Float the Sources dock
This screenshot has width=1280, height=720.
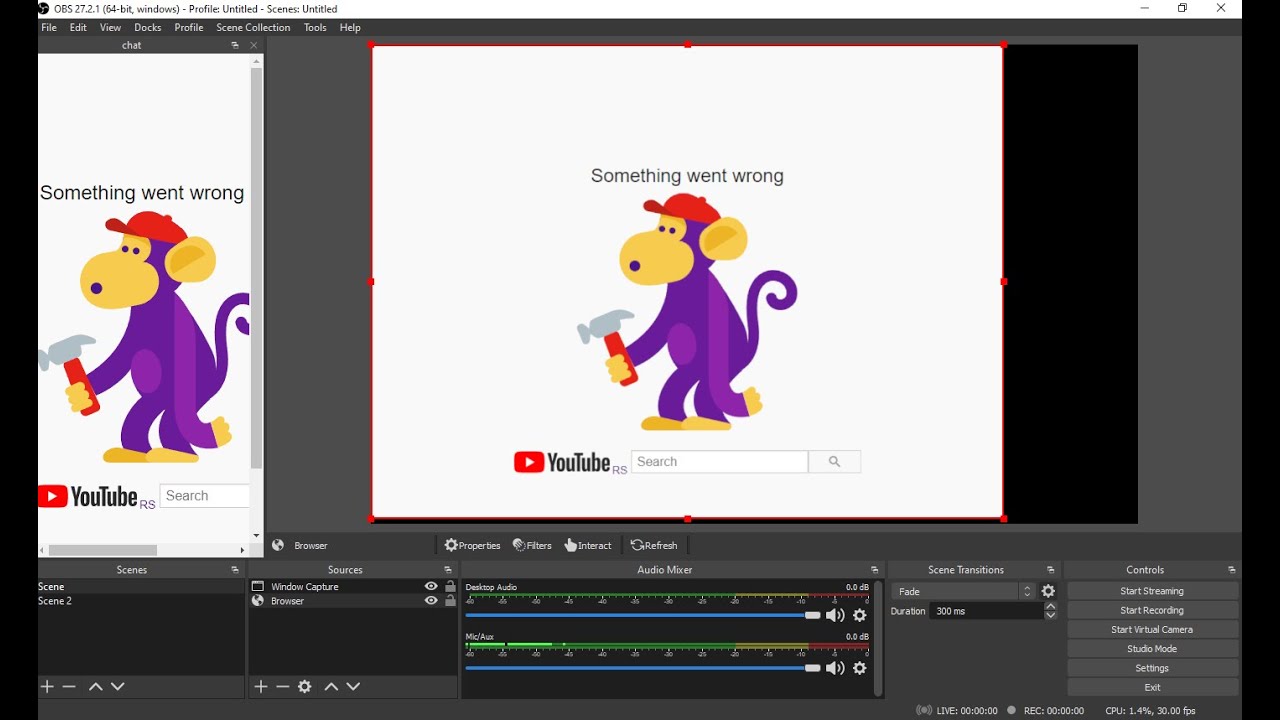click(448, 570)
